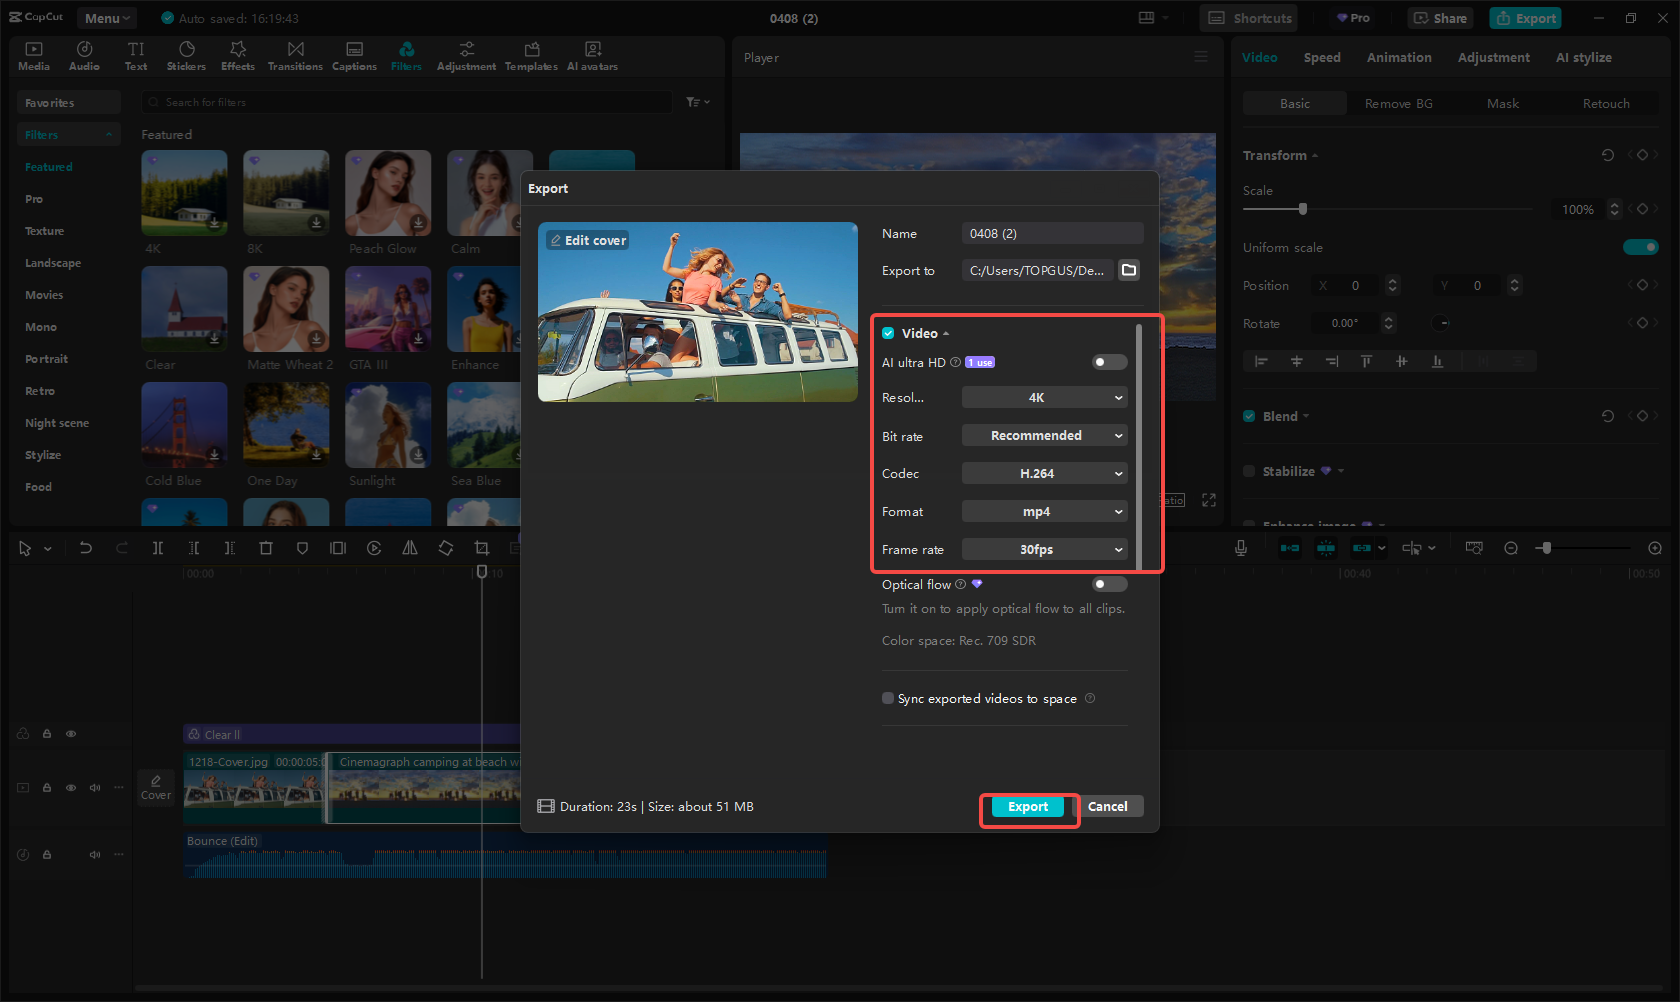
Task: Click Edit cover on the video preview
Action: pos(587,240)
